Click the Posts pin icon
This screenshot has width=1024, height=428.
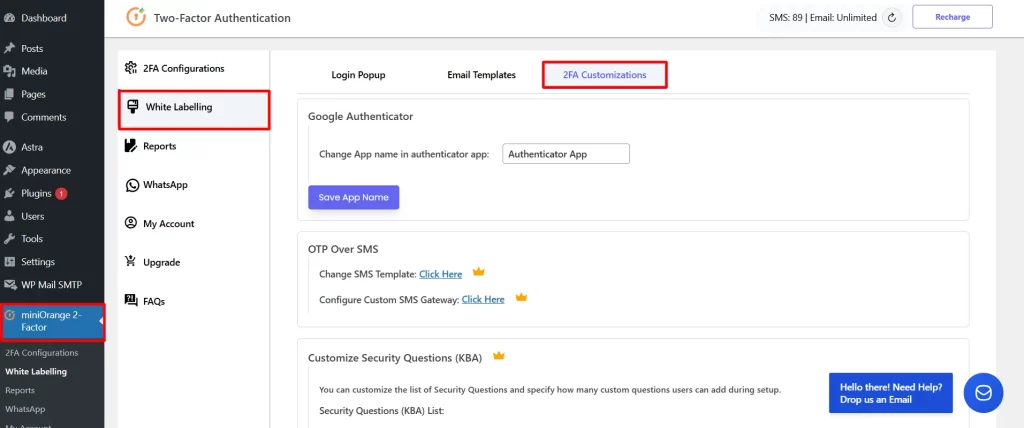pos(9,48)
